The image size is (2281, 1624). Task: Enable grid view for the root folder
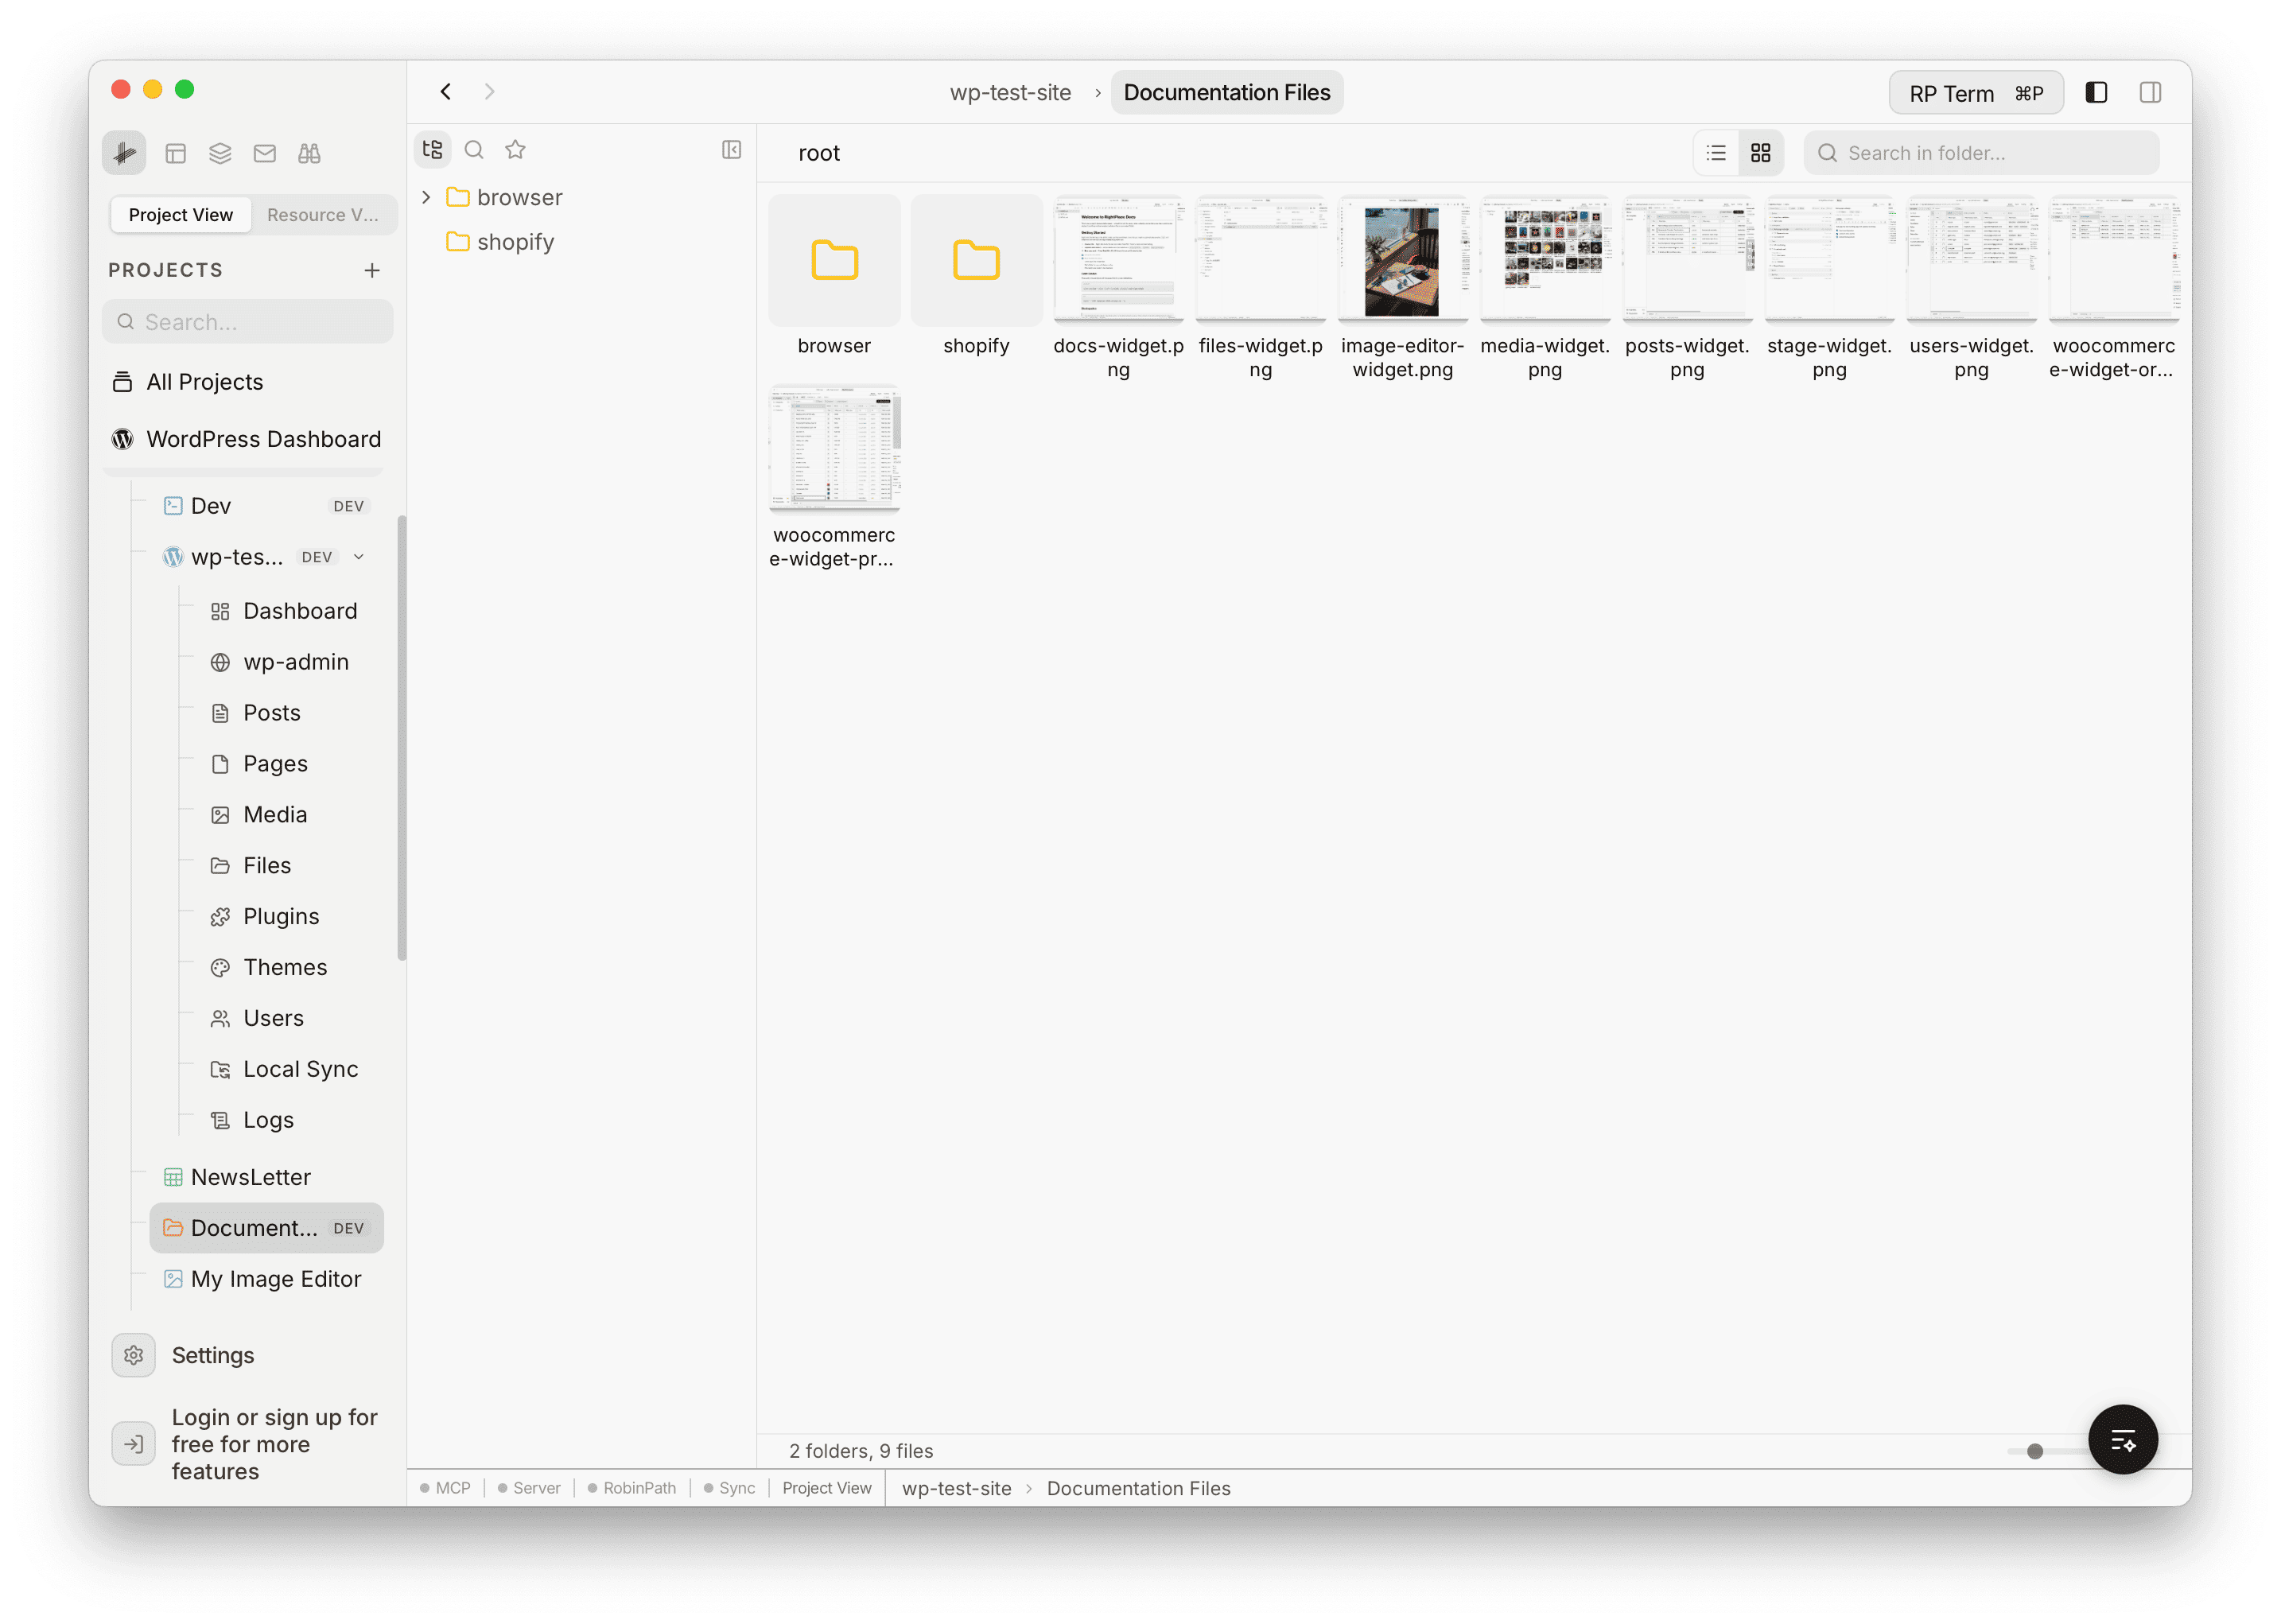click(1761, 152)
